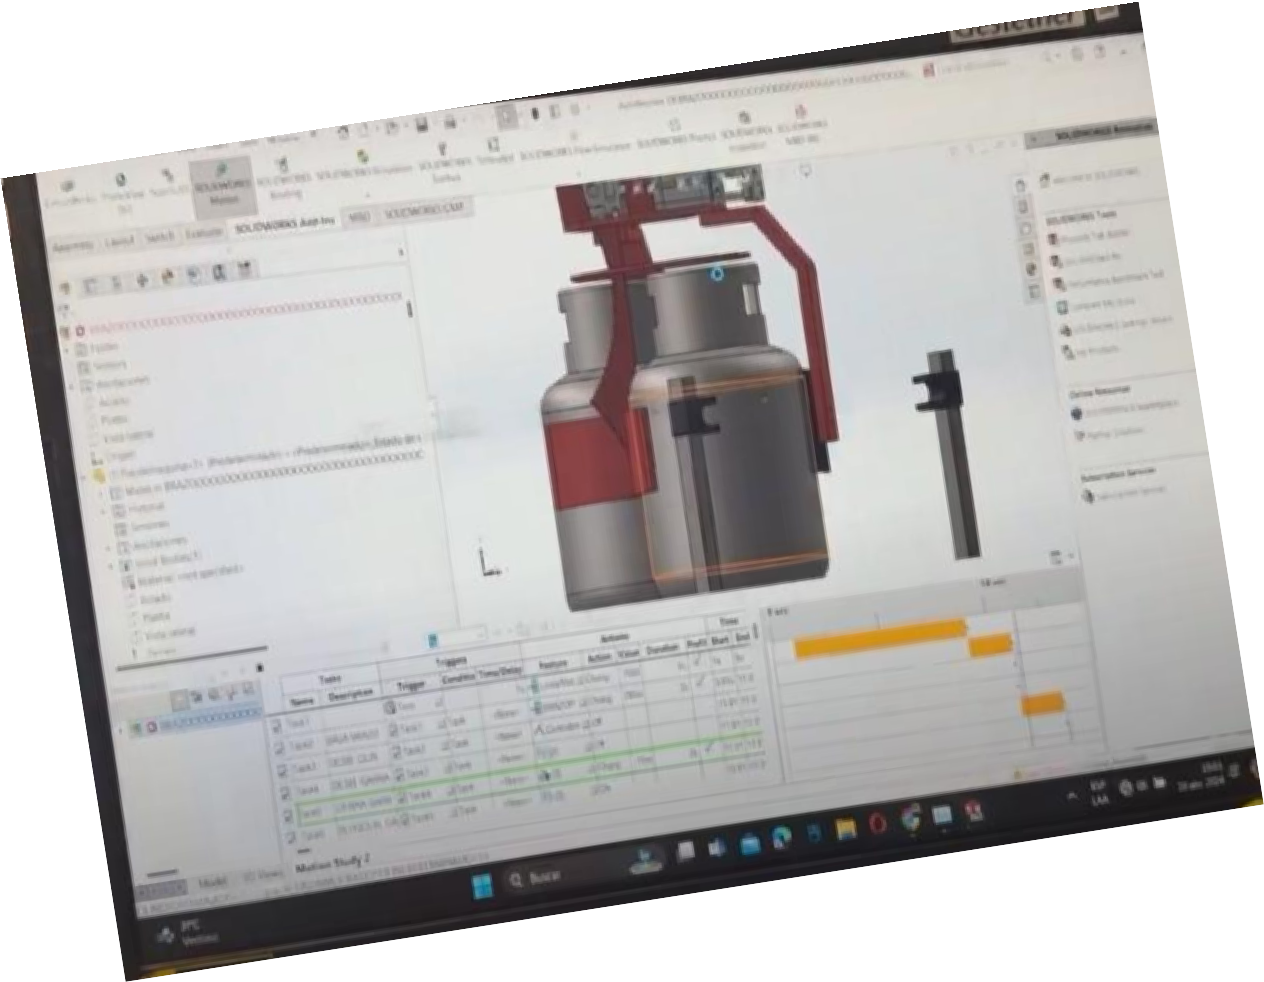Switch to the MBD ribbon tab

click(x=358, y=219)
